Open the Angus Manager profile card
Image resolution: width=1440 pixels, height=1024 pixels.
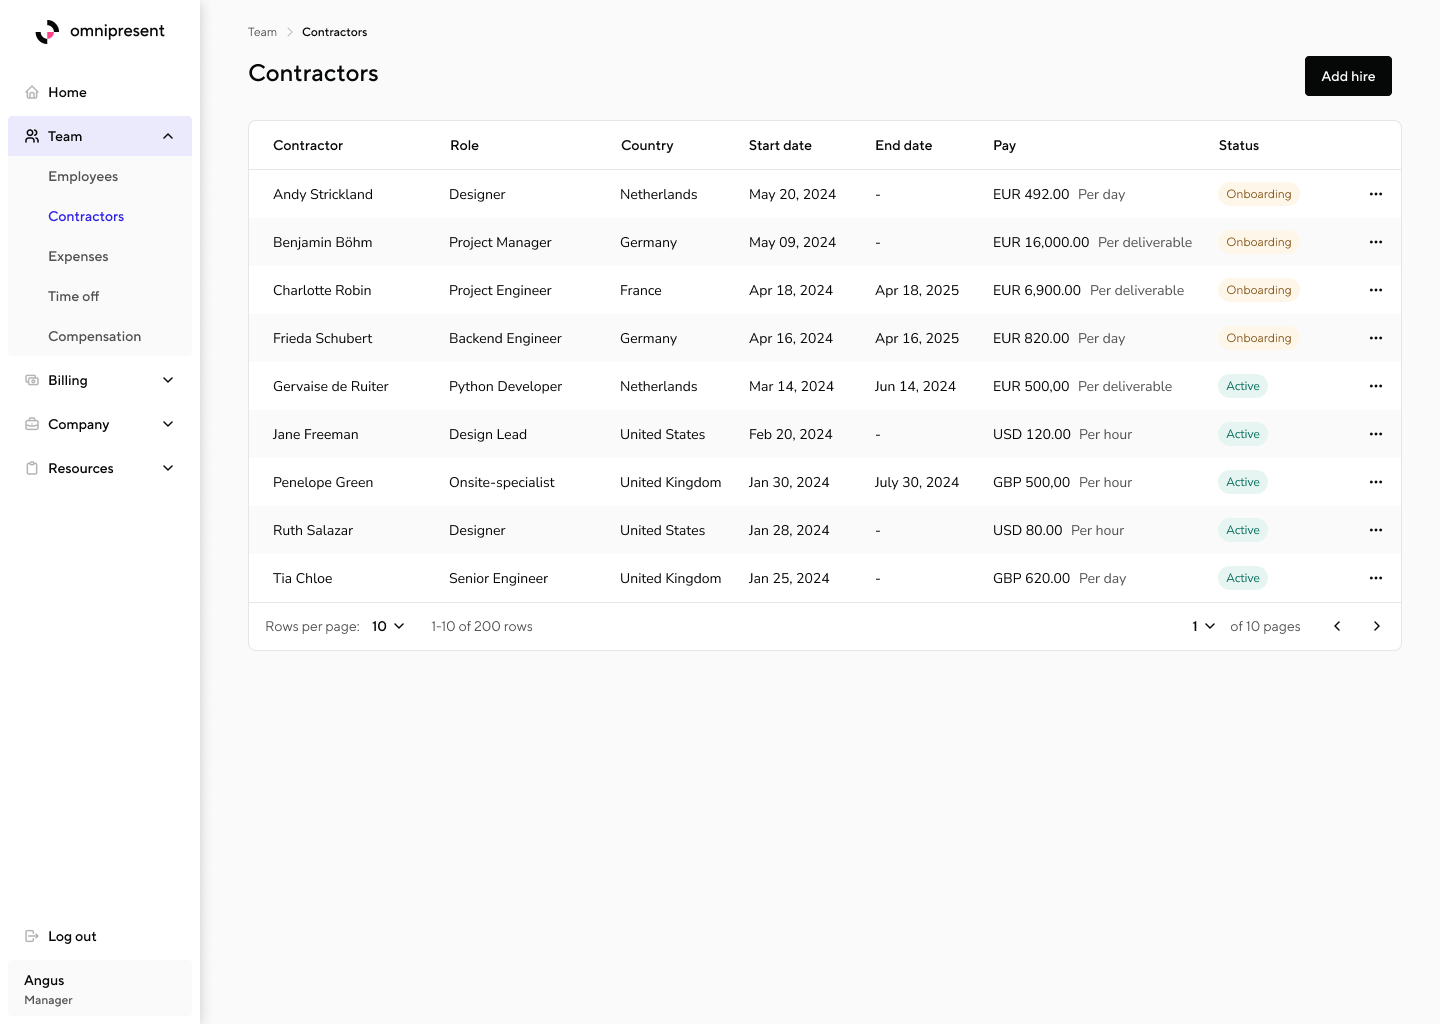(x=100, y=988)
